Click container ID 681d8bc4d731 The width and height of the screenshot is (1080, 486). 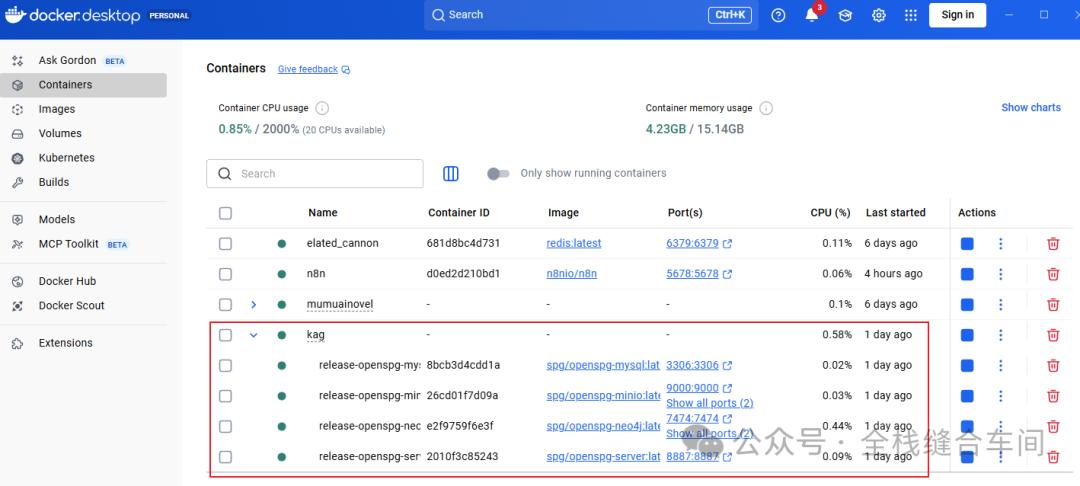(x=464, y=243)
